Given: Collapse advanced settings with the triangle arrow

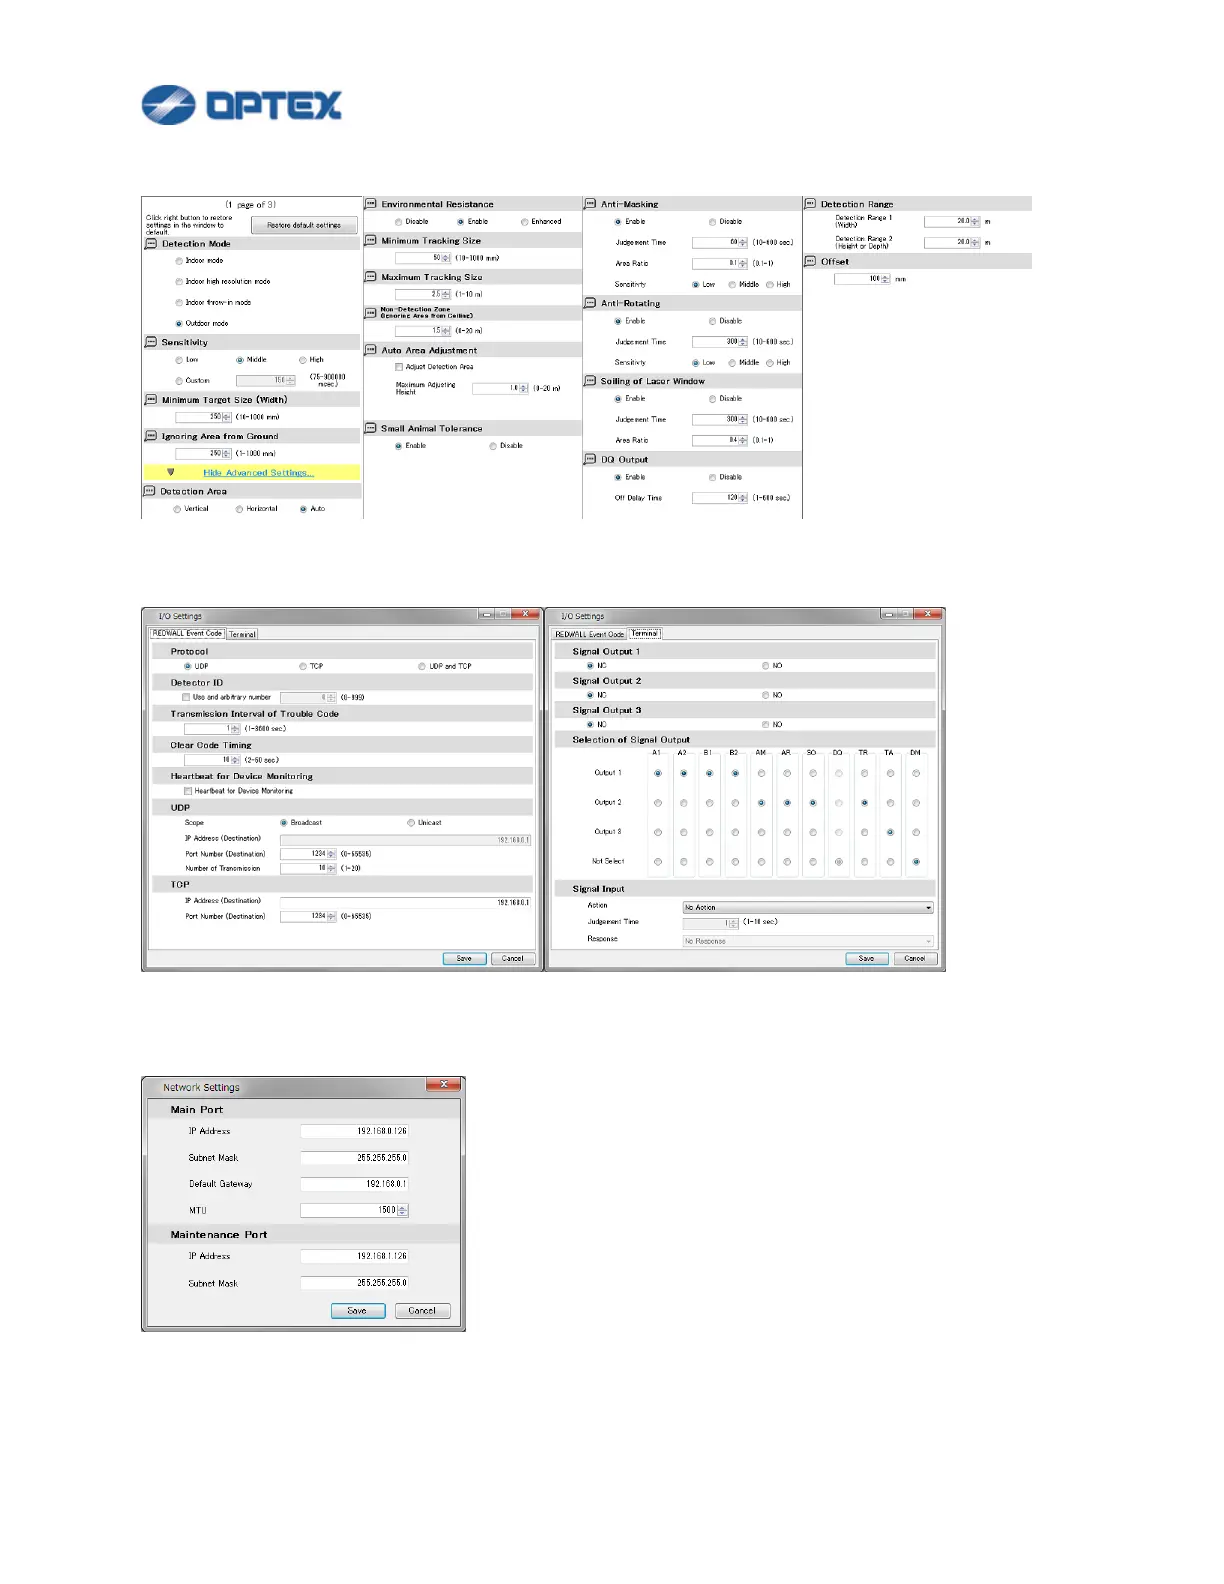Looking at the screenshot, I should tap(171, 472).
